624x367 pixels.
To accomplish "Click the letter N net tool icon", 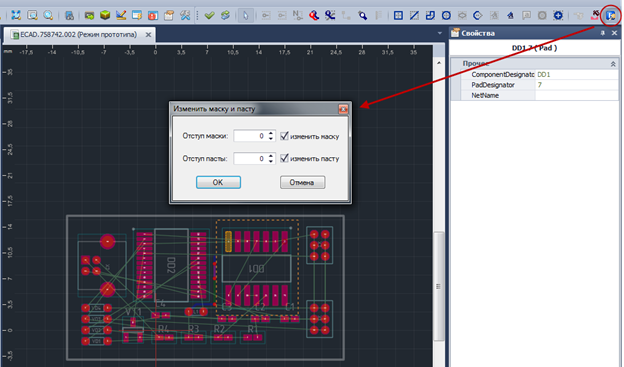I will coord(297,15).
